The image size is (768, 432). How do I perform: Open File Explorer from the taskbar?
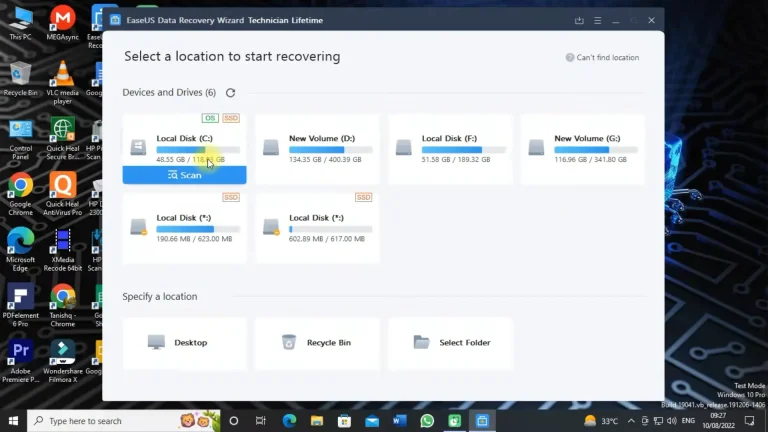pyautogui.click(x=317, y=421)
